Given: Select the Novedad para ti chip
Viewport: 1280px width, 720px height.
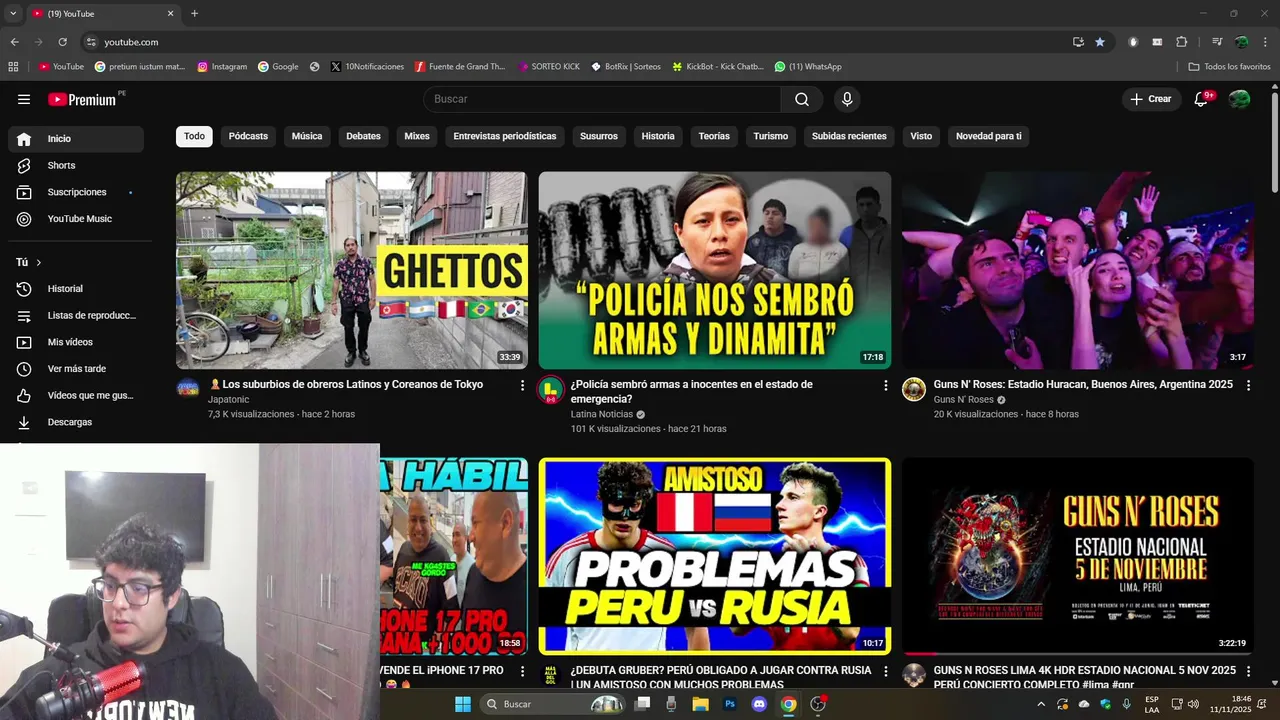Looking at the screenshot, I should pyautogui.click(x=989, y=136).
